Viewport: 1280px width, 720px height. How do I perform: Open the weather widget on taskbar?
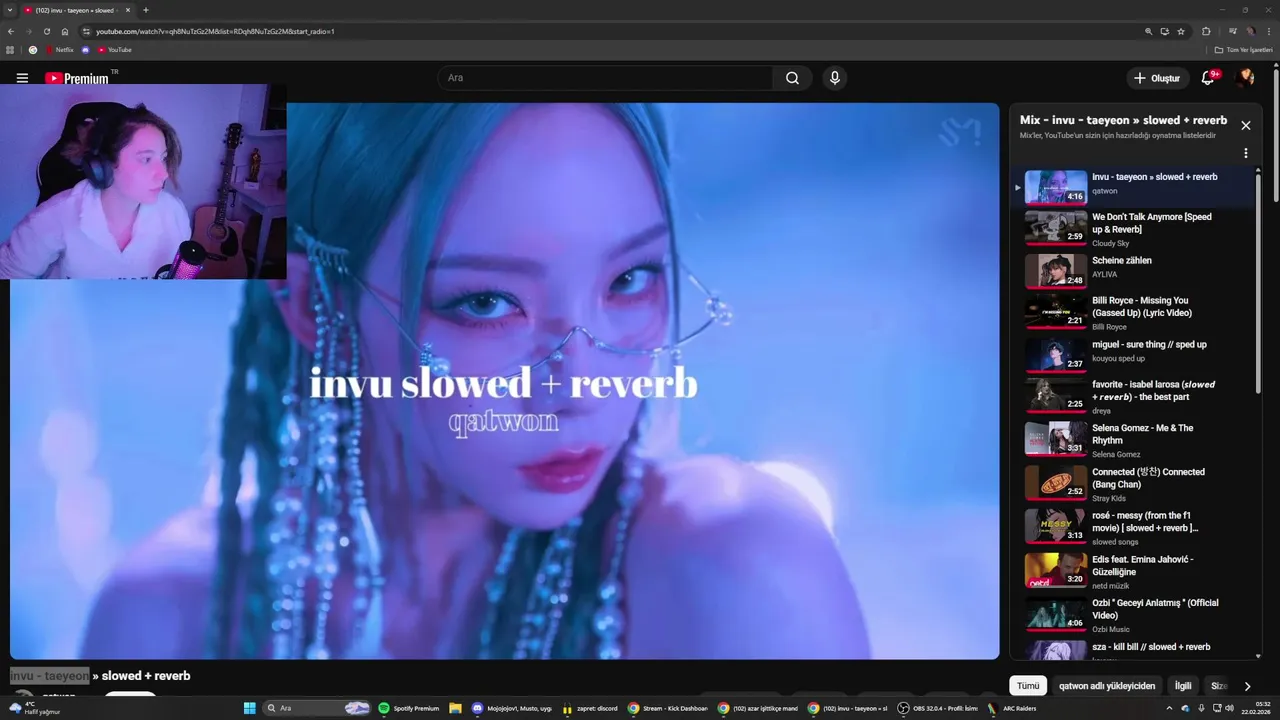[x=35, y=708]
